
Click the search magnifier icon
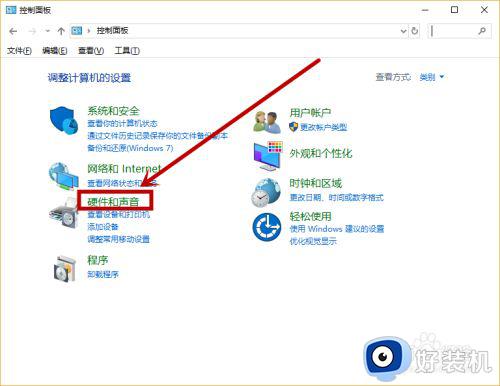coord(482,31)
